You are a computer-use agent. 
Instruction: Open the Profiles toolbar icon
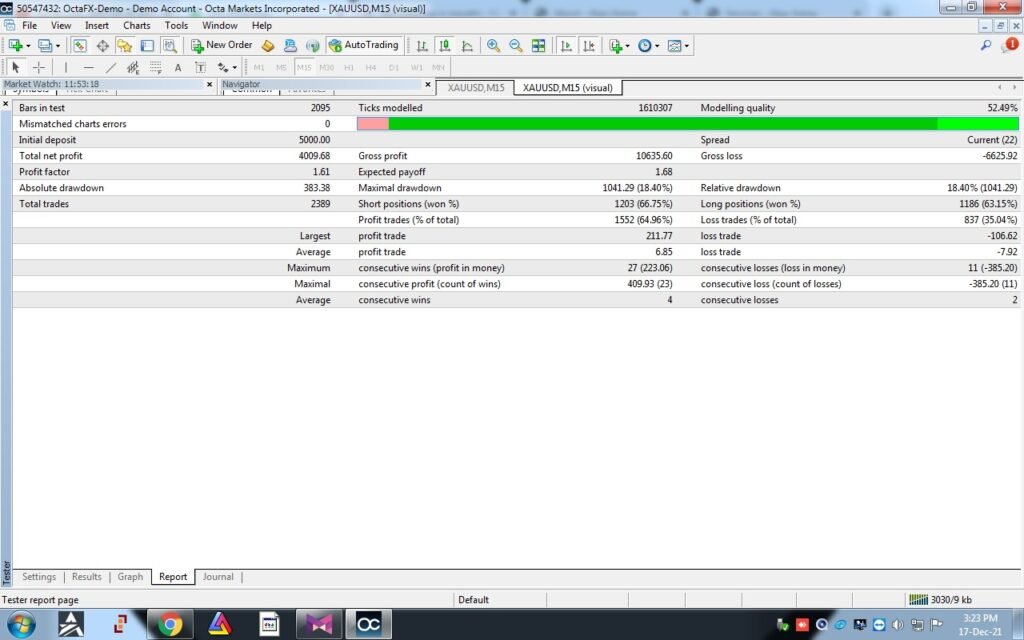pos(44,45)
